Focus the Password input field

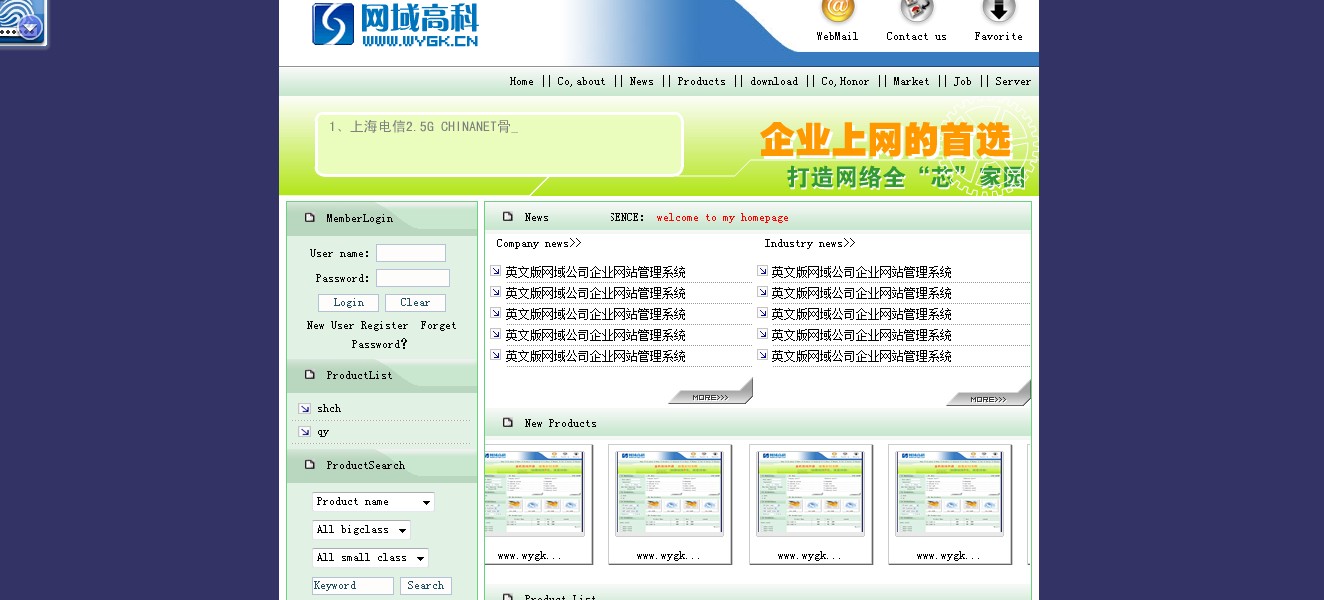point(413,278)
